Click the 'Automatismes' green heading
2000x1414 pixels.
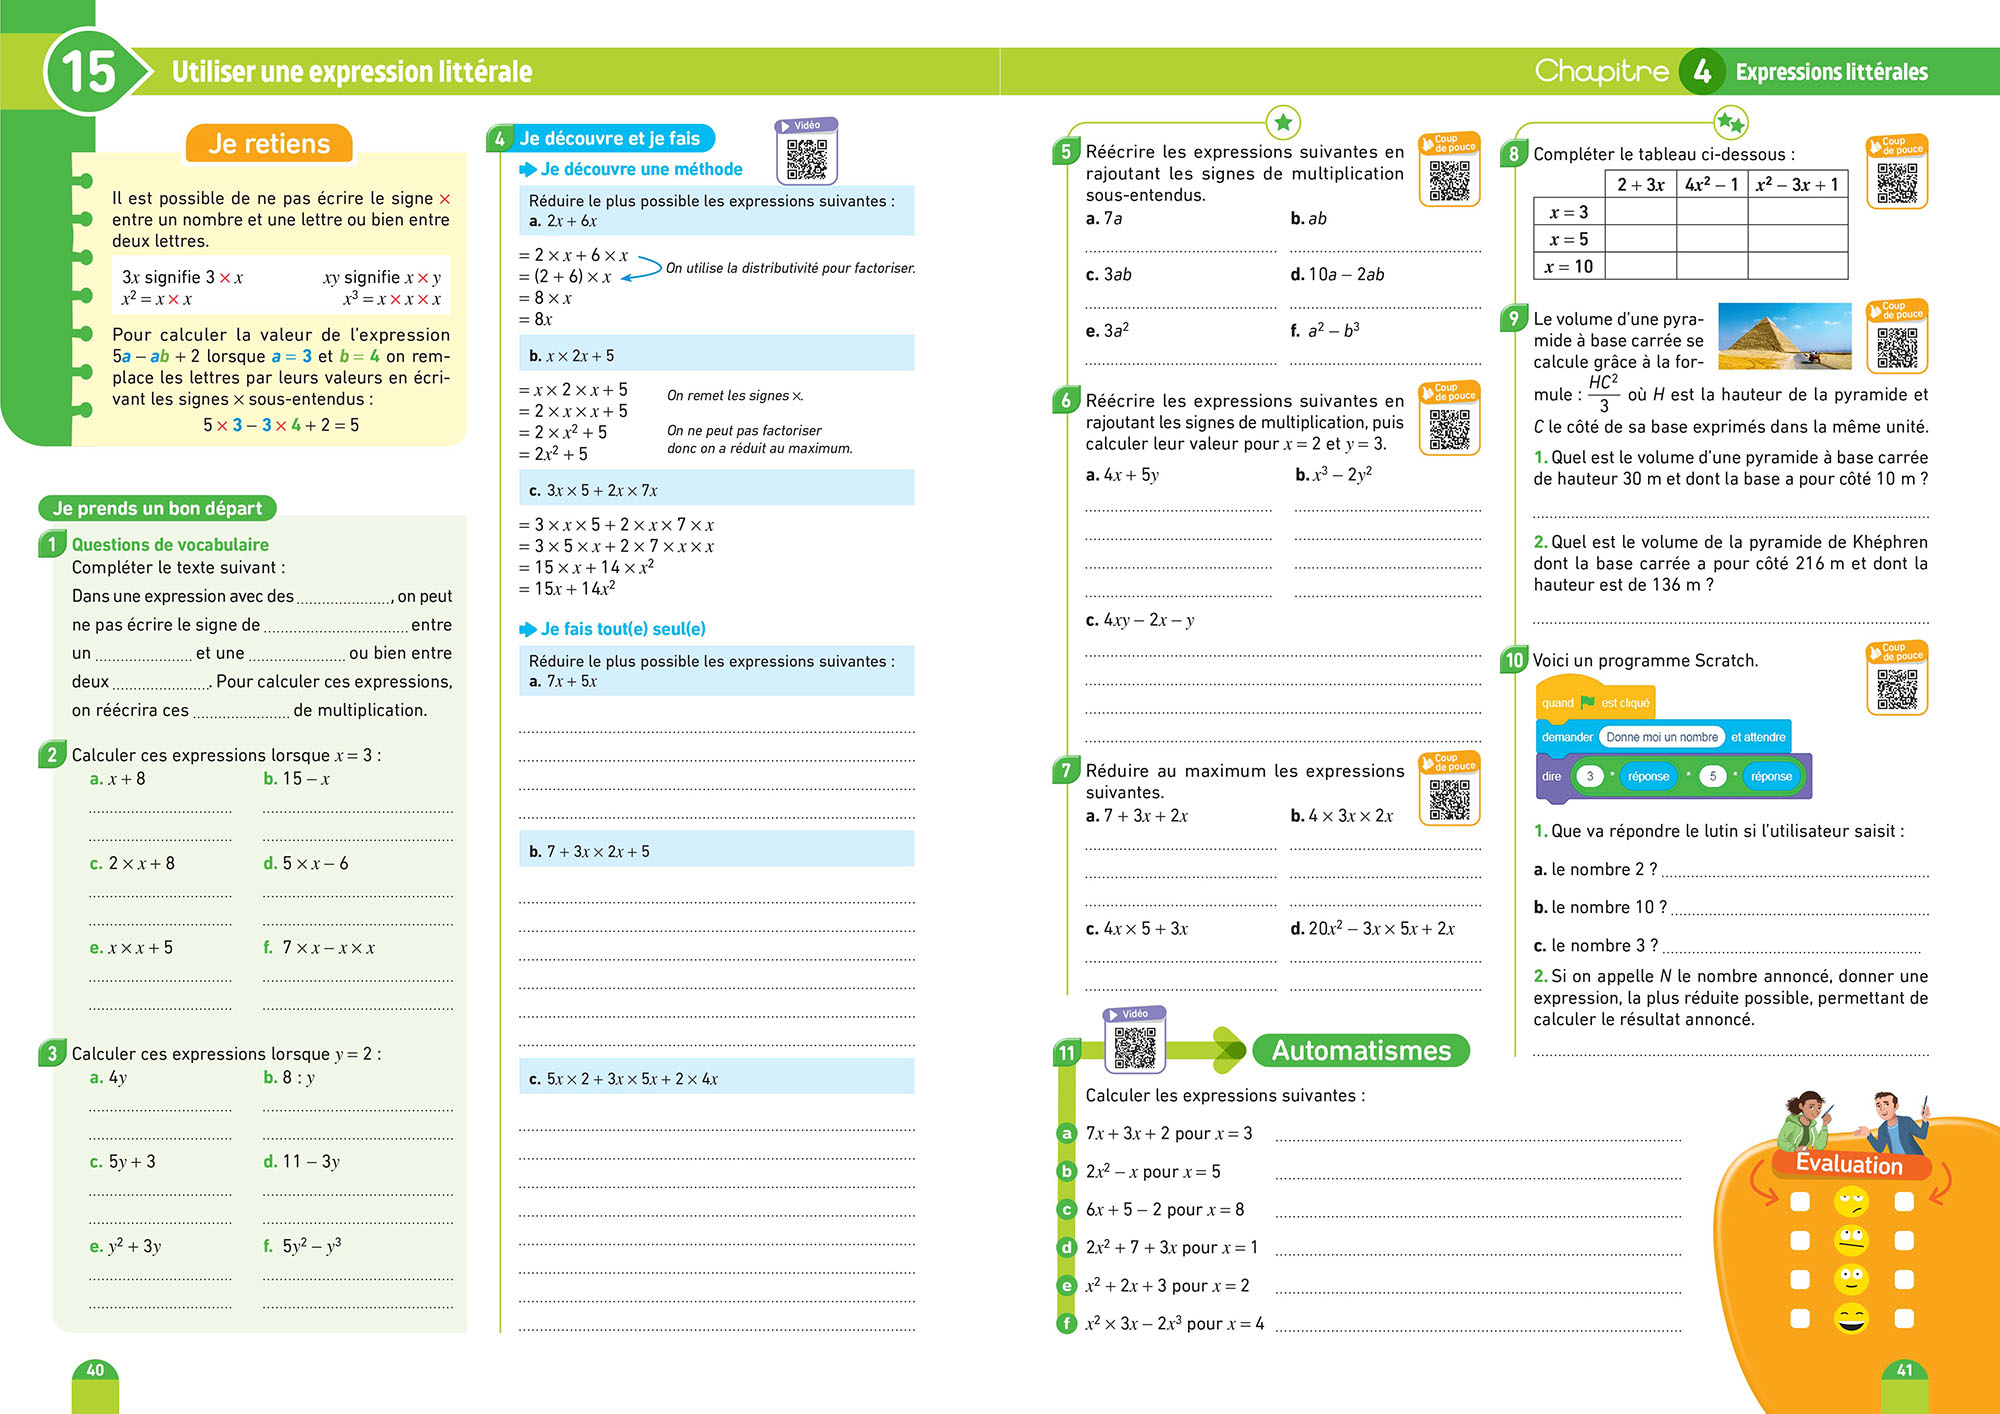point(1361,1050)
